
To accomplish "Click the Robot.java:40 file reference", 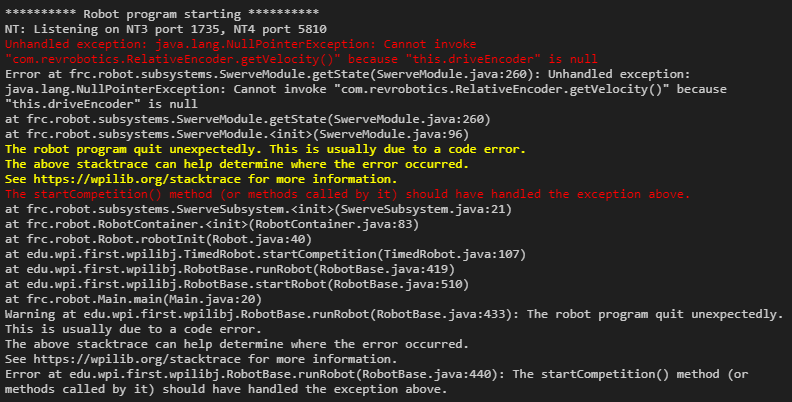I will pos(259,239).
